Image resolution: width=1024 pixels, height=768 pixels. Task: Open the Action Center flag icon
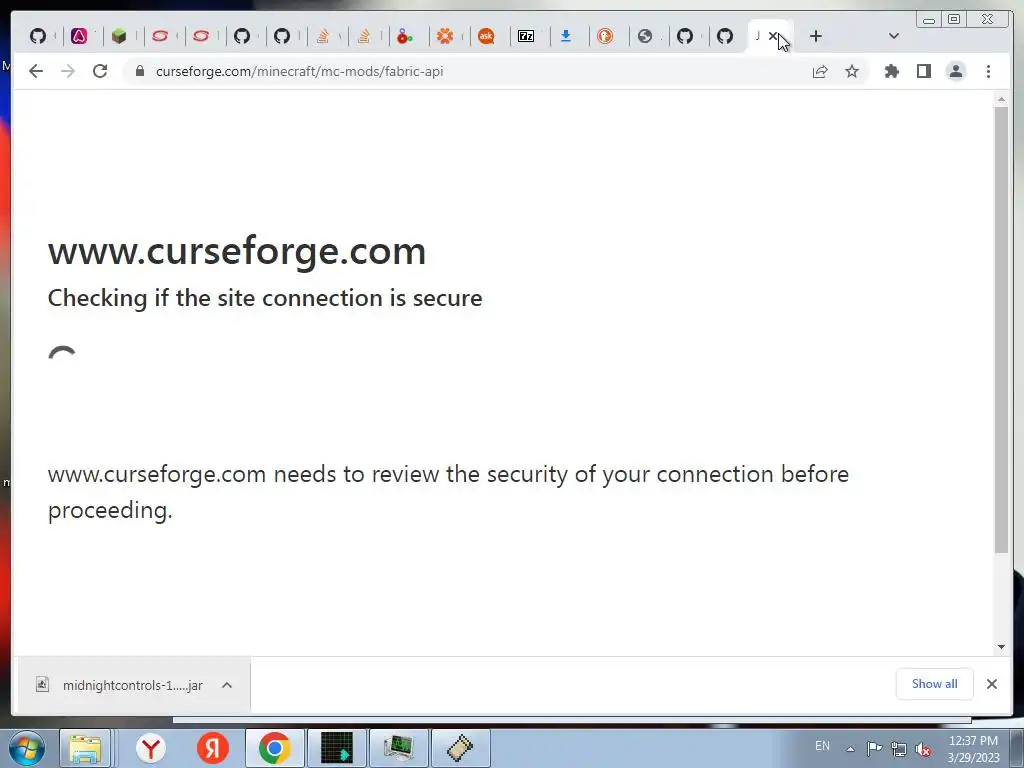874,748
